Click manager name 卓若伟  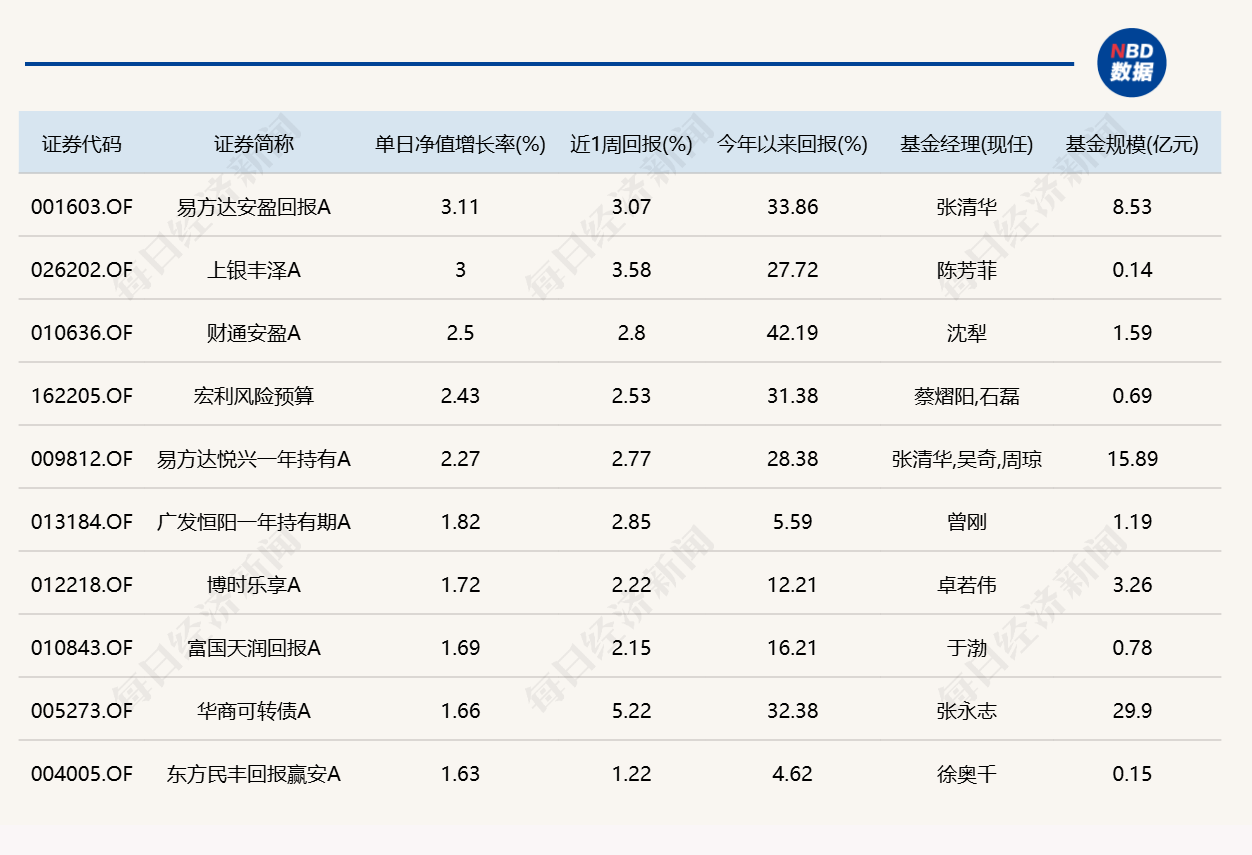click(x=967, y=585)
